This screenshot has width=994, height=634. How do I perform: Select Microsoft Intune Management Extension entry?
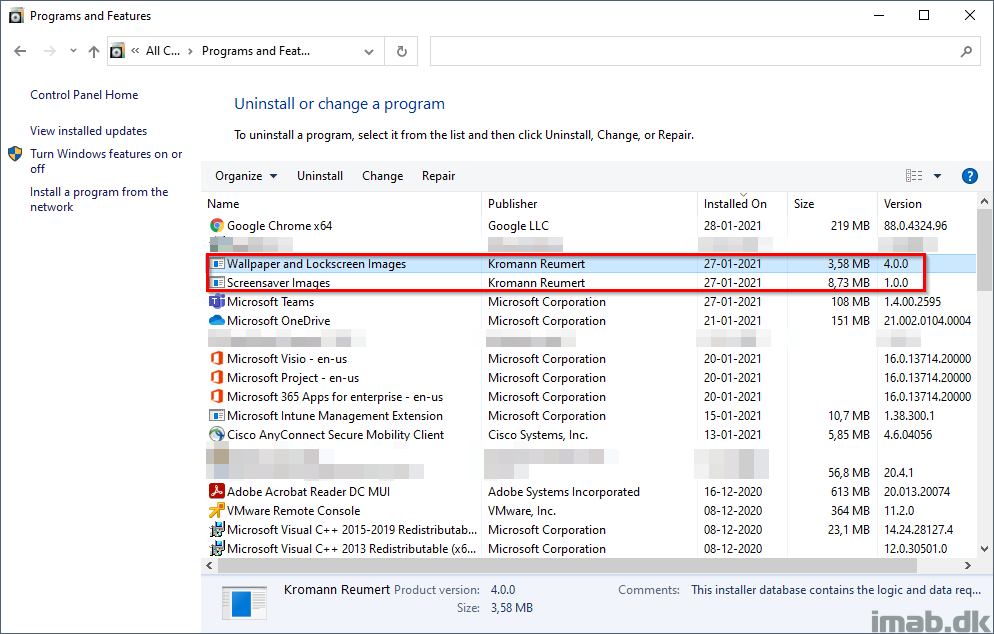335,416
